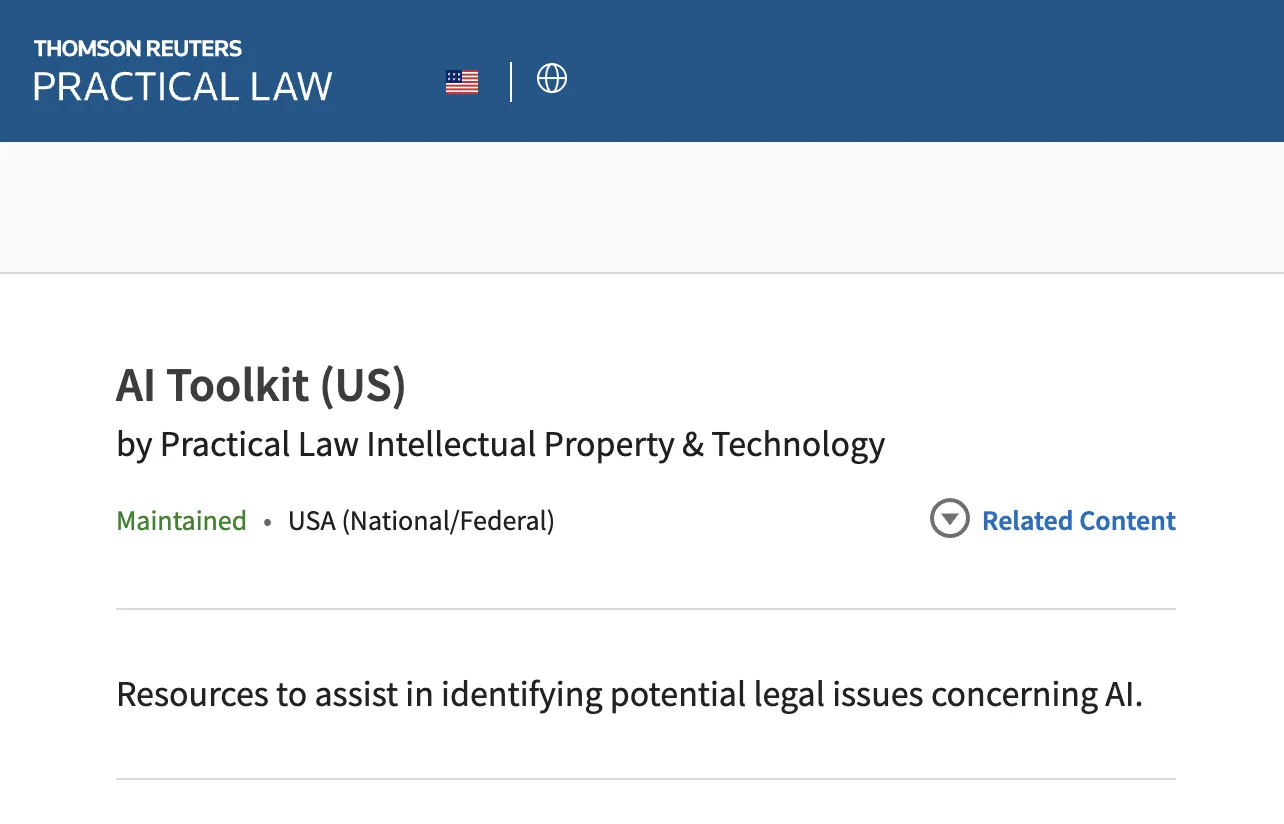The image size is (1284, 824).
Task: Select the USA (National/Federal) jurisdiction label
Action: pyautogui.click(x=421, y=521)
